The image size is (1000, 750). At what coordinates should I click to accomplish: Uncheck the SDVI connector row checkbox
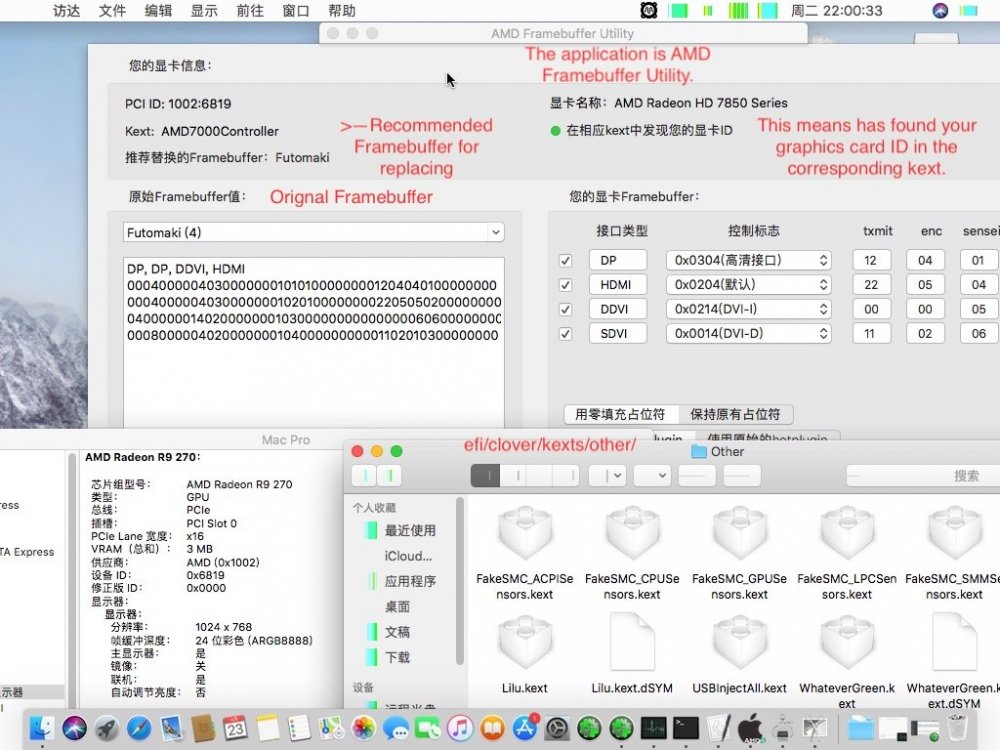click(x=565, y=334)
